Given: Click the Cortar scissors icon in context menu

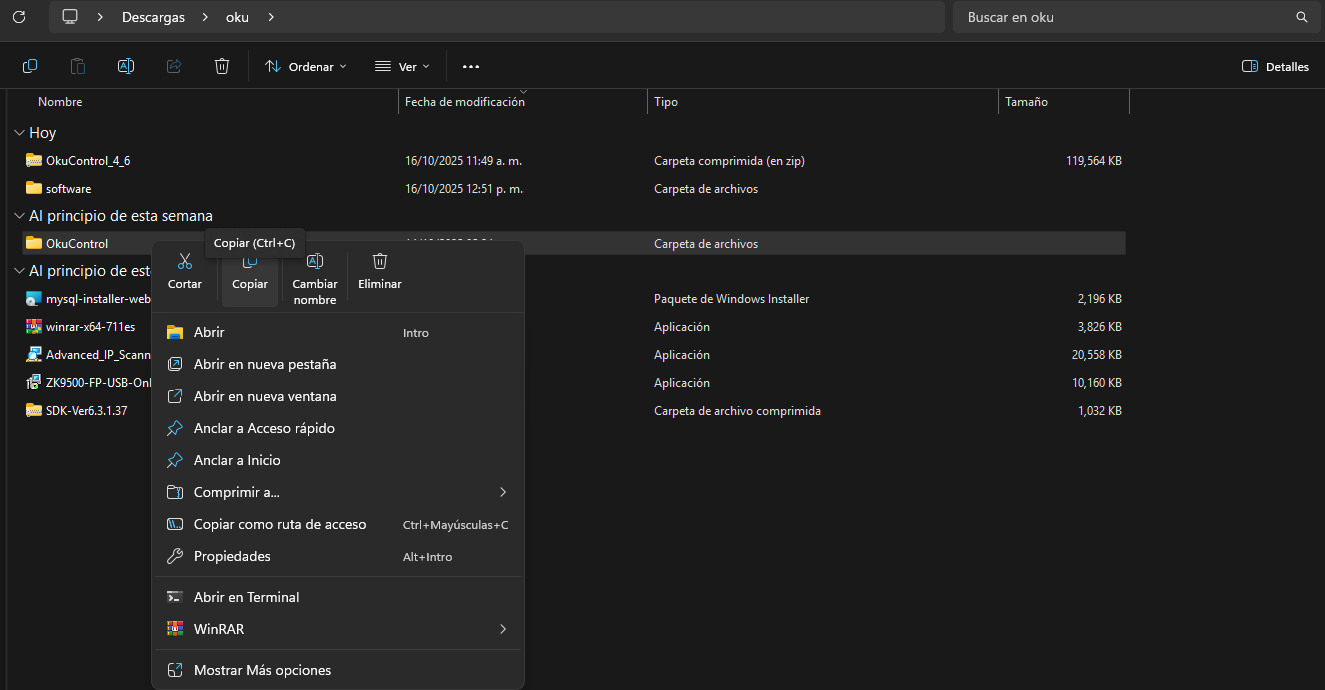Looking at the screenshot, I should (x=184, y=262).
